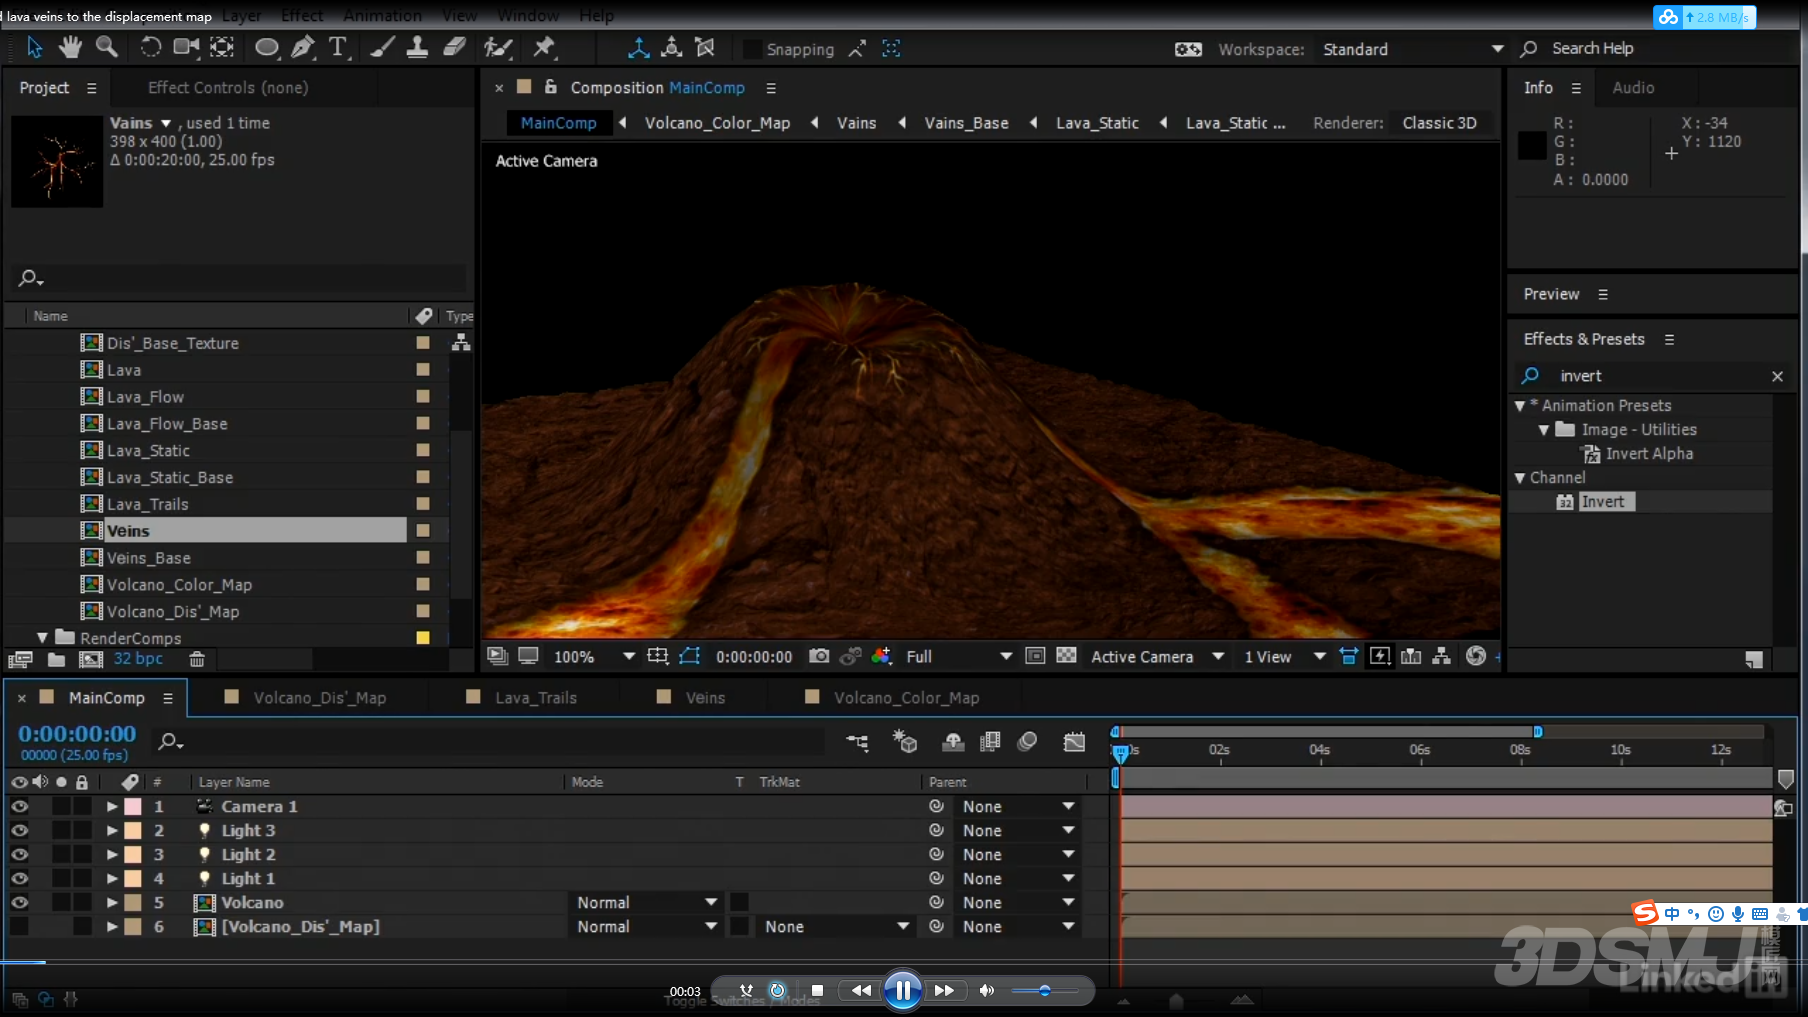Select the Horizontal Type tool
This screenshot has width=1808, height=1017.
tap(338, 47)
